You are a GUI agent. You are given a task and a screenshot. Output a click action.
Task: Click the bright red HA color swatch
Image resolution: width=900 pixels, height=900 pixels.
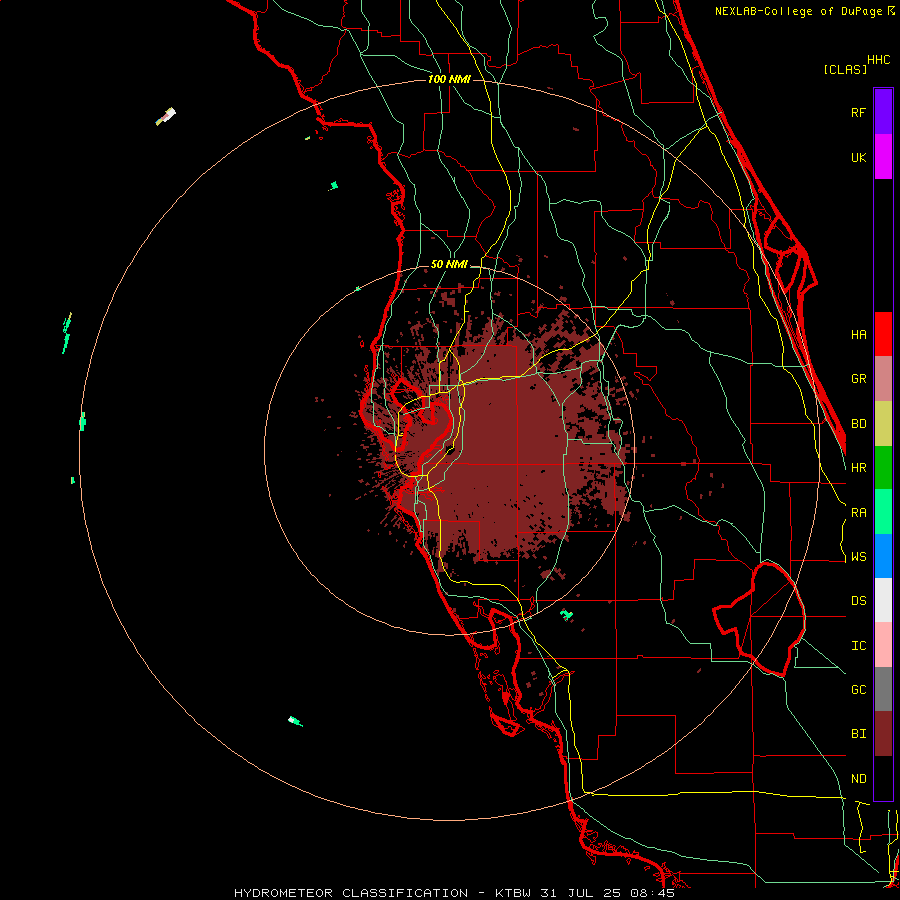click(883, 334)
